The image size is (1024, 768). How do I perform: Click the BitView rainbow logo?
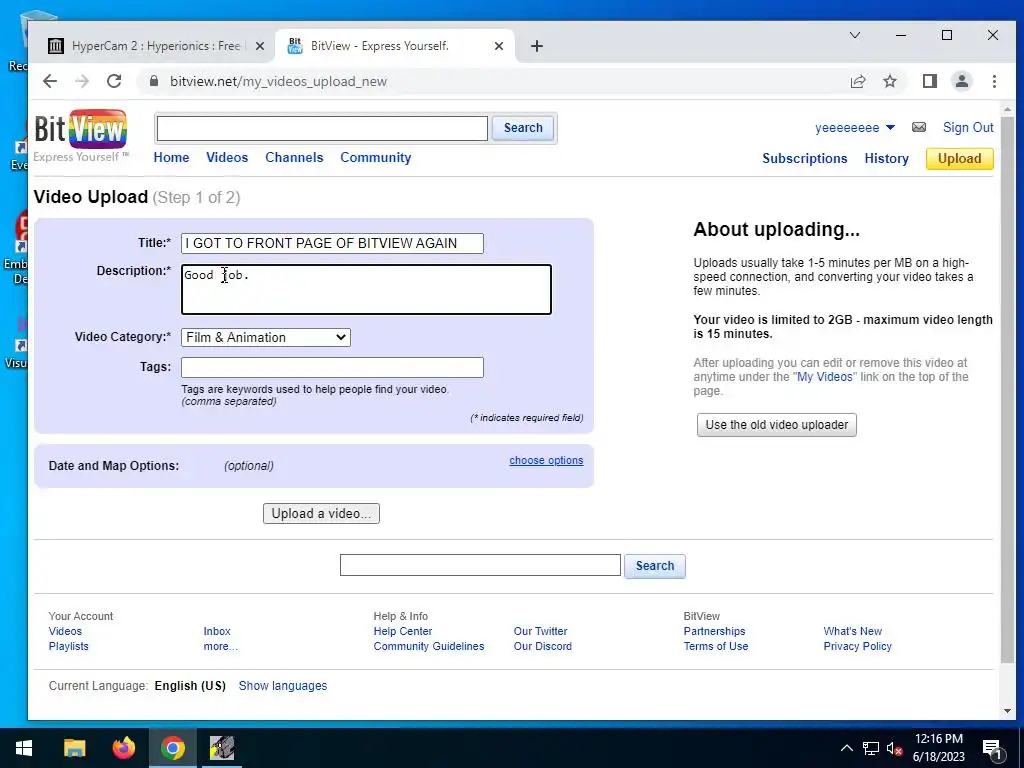(x=81, y=129)
